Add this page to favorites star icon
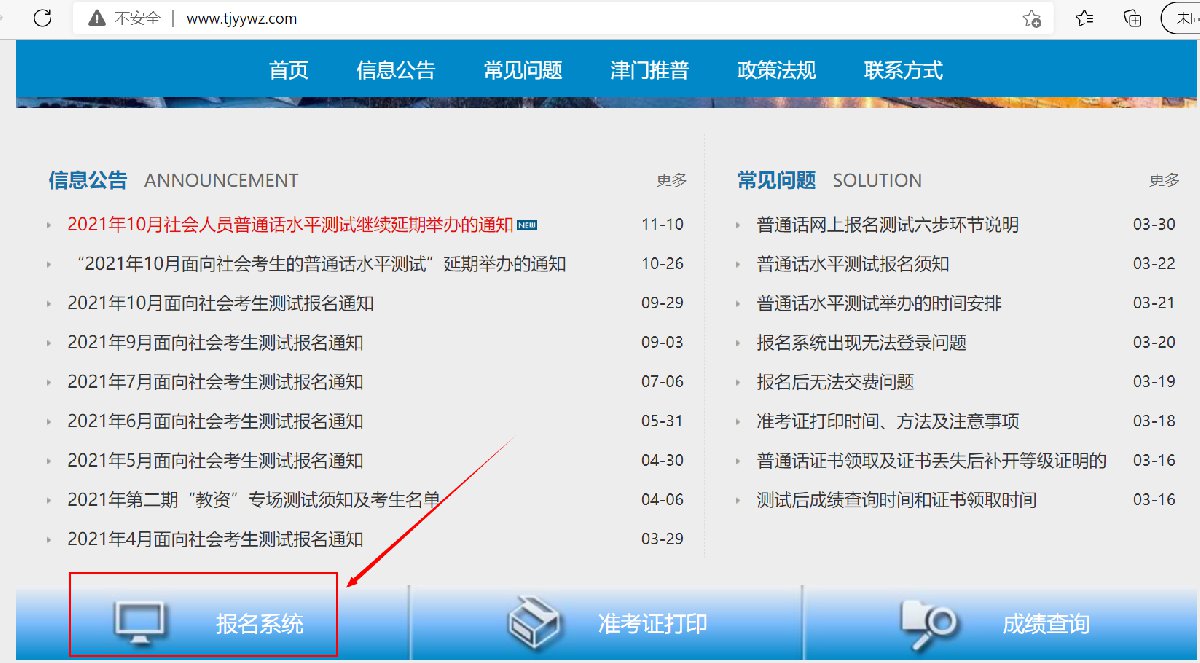The height and width of the screenshot is (663, 1200). 1032,18
